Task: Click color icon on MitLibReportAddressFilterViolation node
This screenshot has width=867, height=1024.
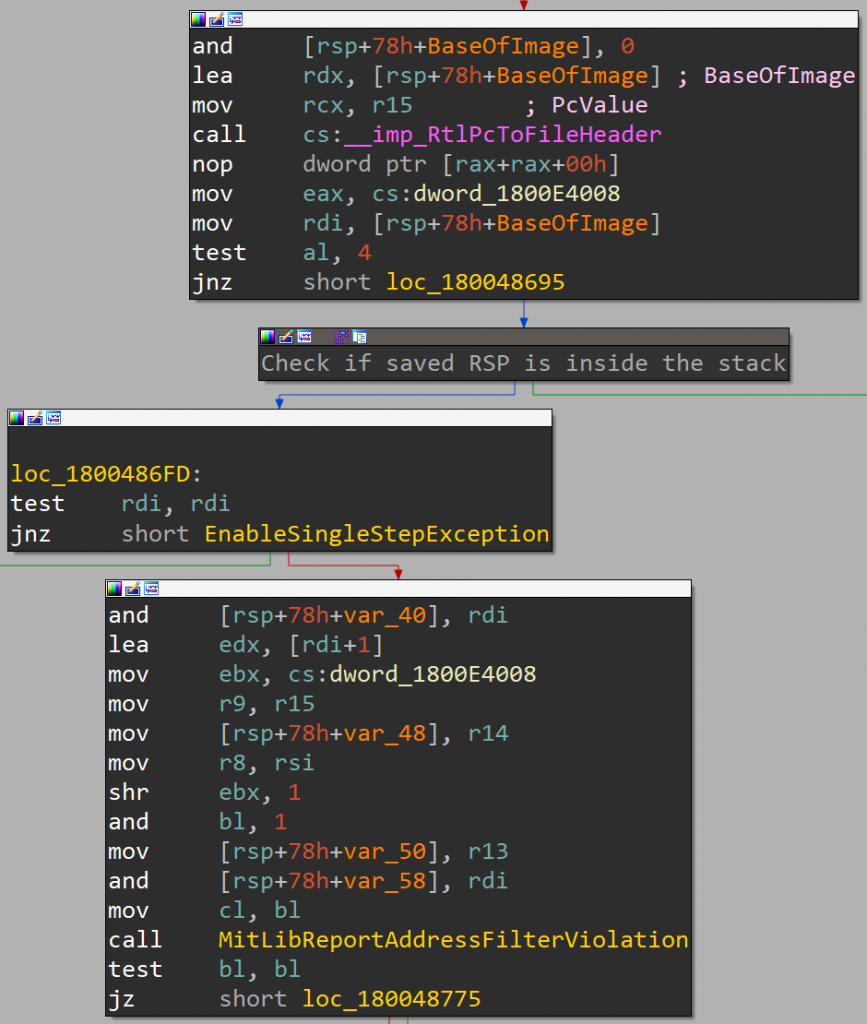Action: tap(115, 588)
